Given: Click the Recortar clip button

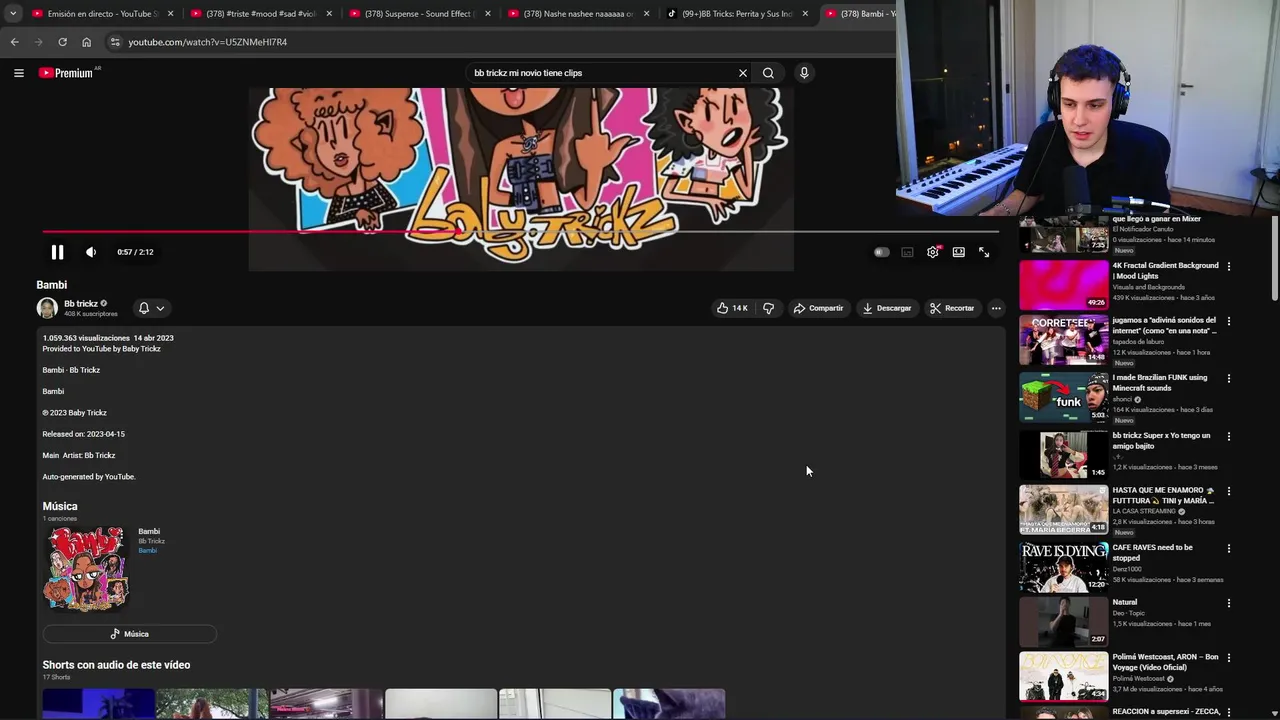Looking at the screenshot, I should pyautogui.click(x=952, y=308).
